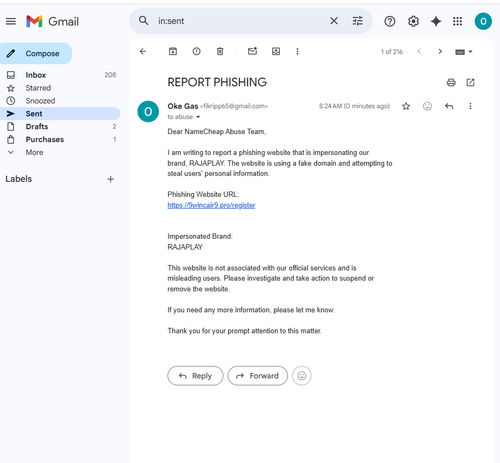500x463 pixels.
Task: Open input tools keyboard dropdown
Action: [464, 52]
